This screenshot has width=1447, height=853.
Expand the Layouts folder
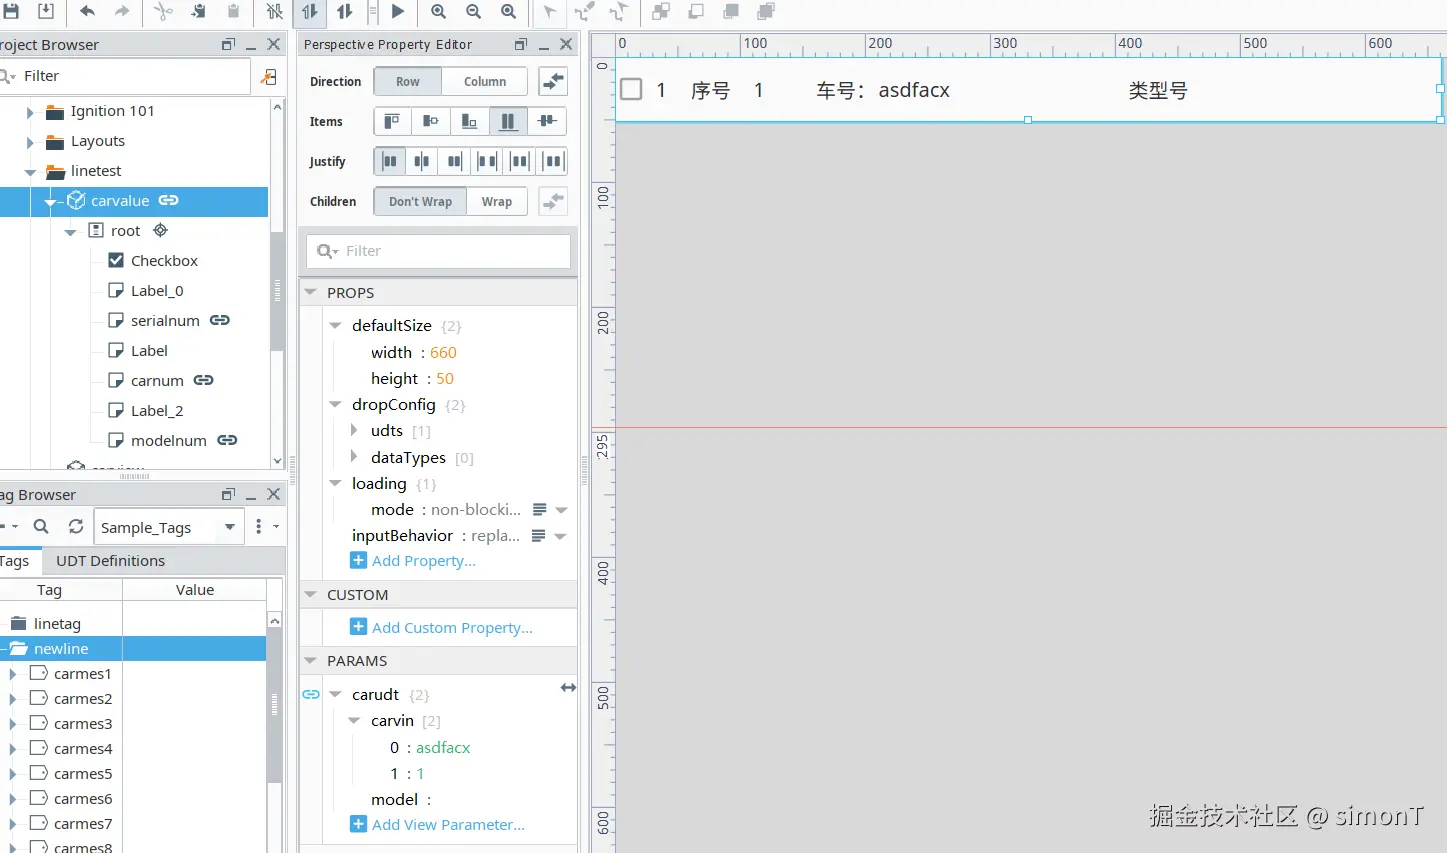coord(30,142)
